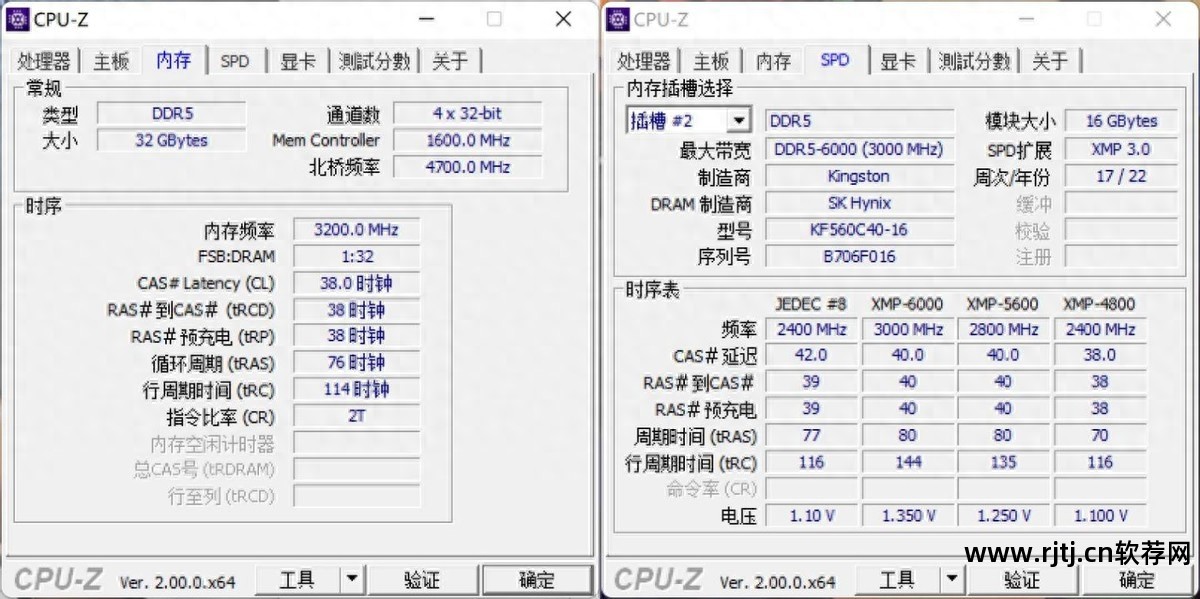Close the right CPU-Z window

[x=1163, y=19]
